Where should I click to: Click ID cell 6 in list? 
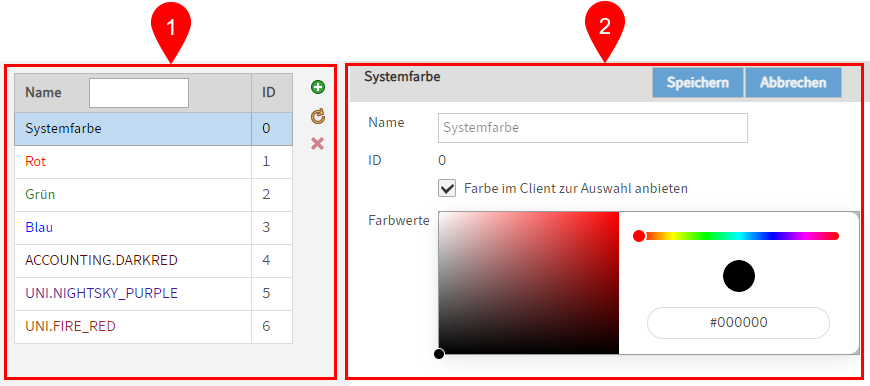click(272, 327)
